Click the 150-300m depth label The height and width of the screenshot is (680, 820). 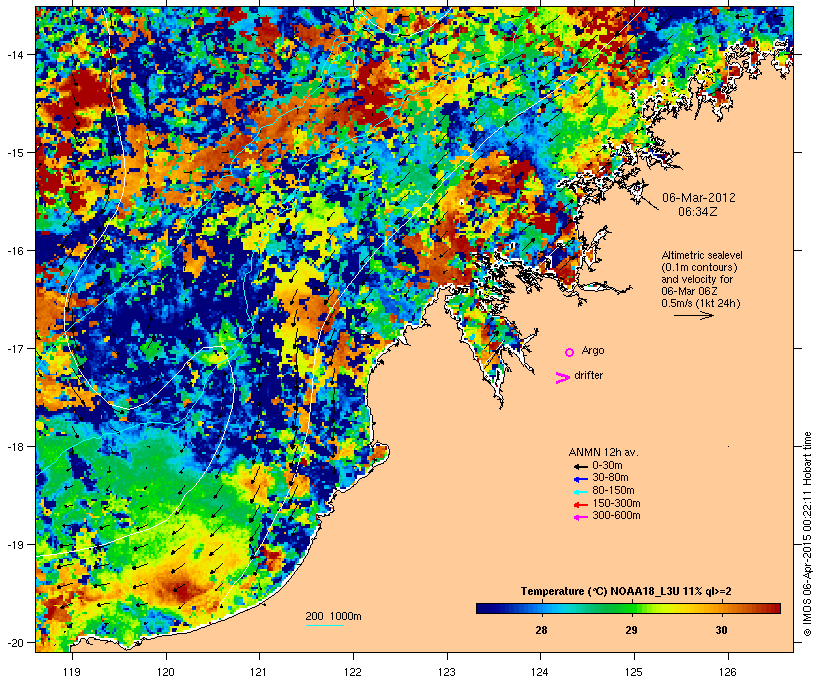(x=616, y=503)
